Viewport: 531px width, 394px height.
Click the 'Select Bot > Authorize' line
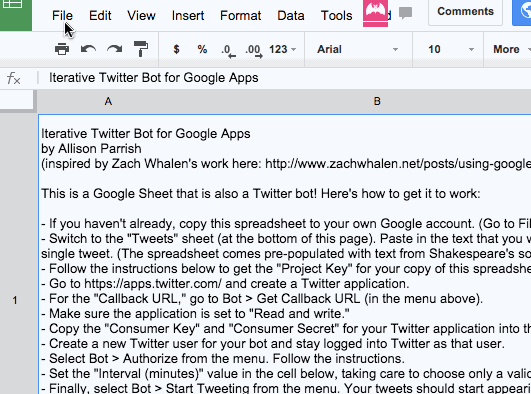pyautogui.click(x=223, y=359)
